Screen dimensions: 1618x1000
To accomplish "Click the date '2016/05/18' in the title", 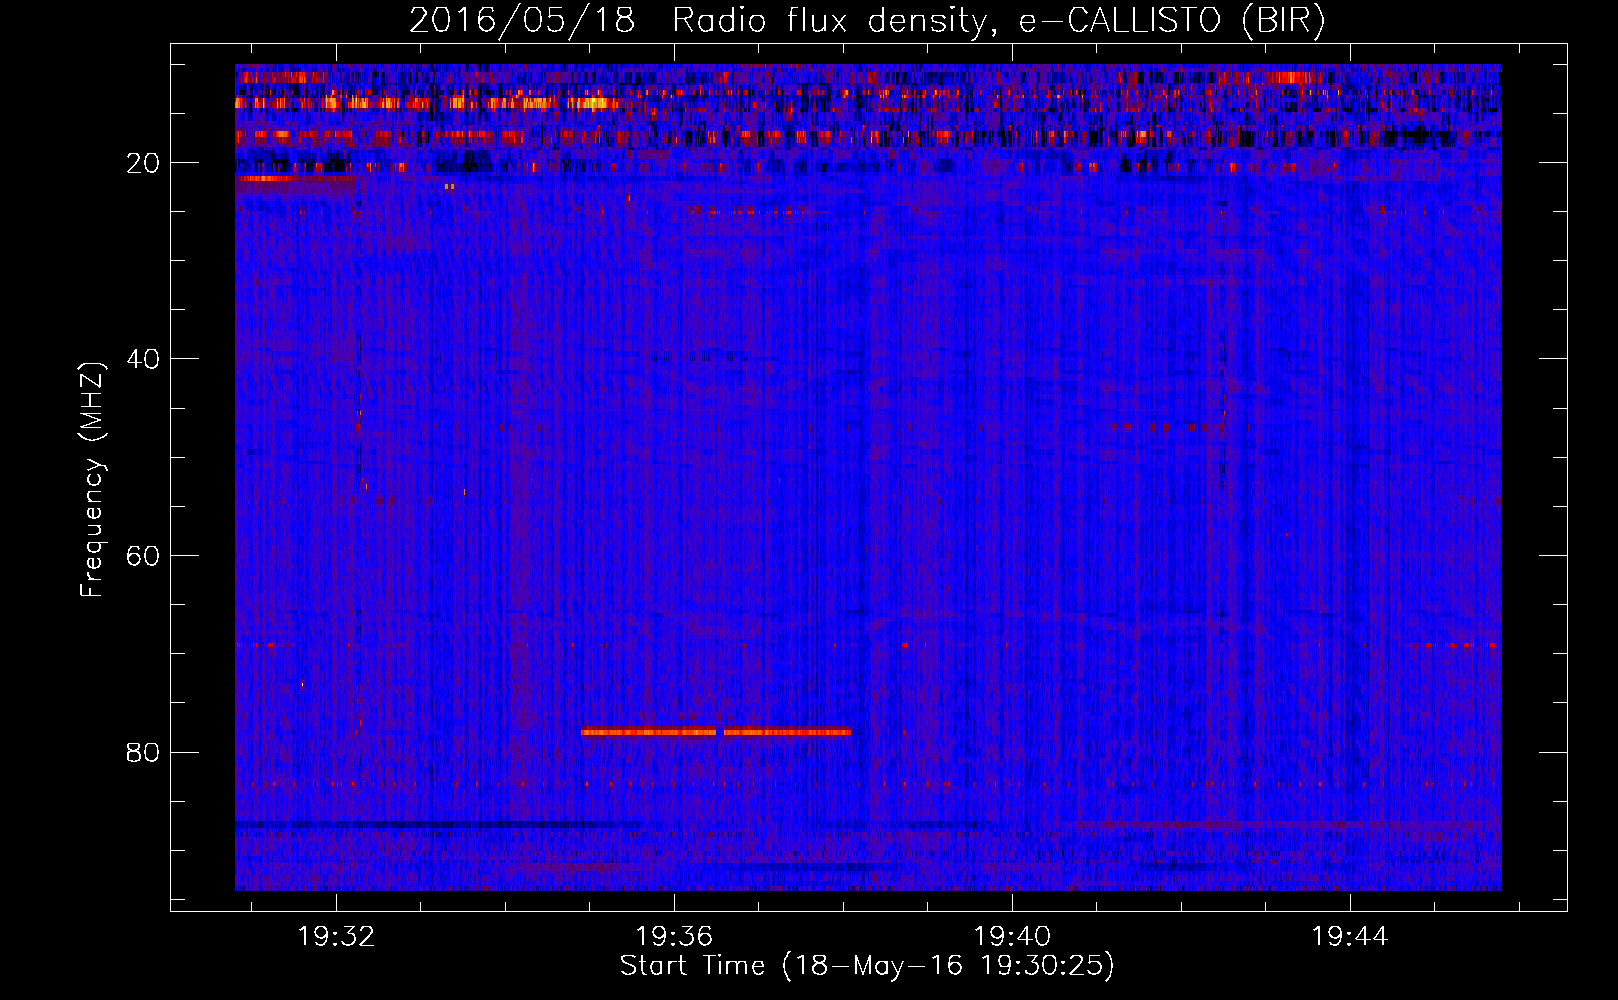I will 522,21.
